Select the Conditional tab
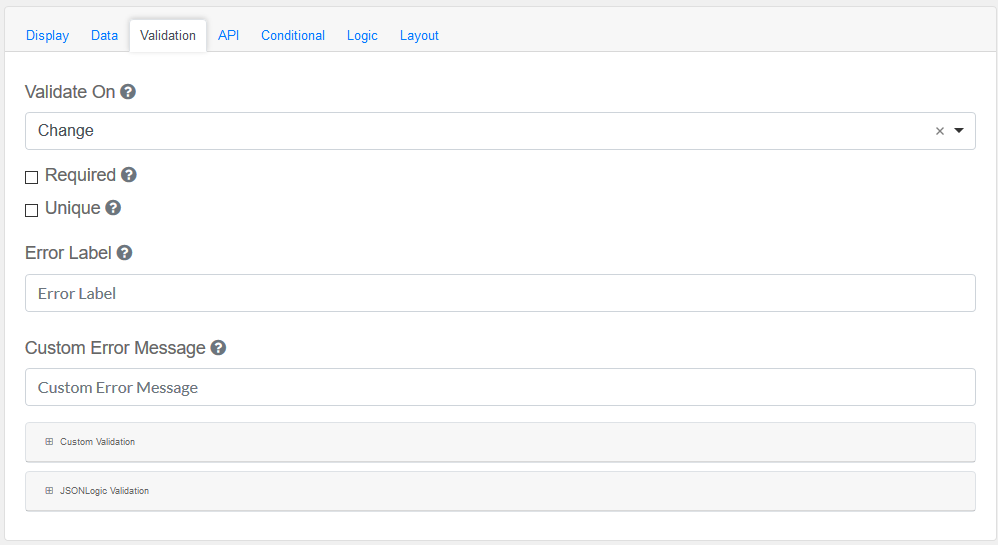This screenshot has width=998, height=545. click(293, 36)
